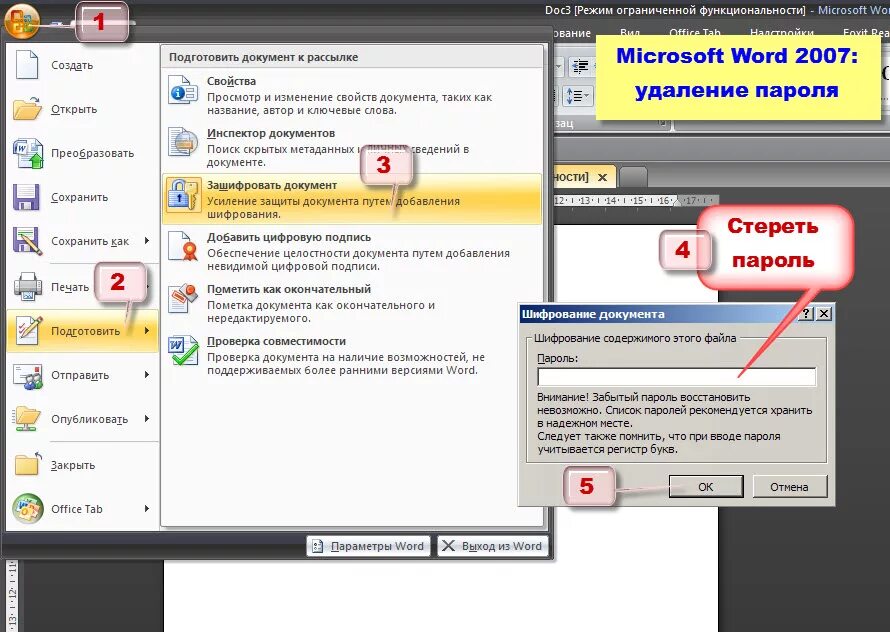
Task: Click the Параметры Word button
Action: pos(368,546)
